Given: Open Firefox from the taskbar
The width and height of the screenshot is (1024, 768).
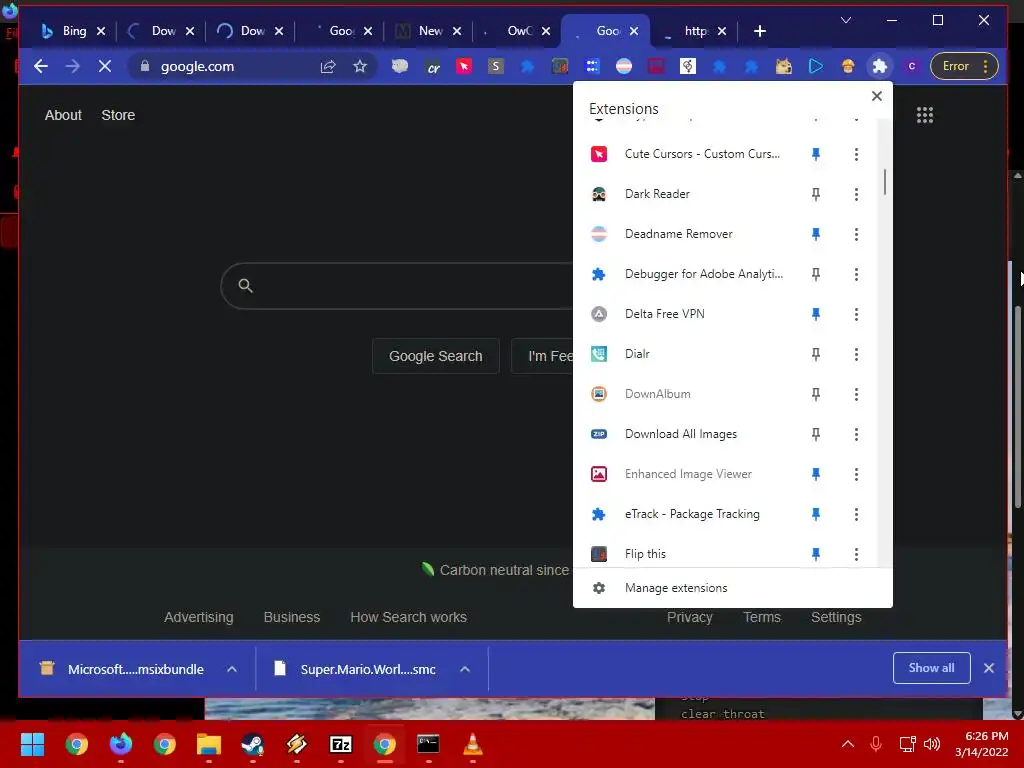Looking at the screenshot, I should (x=120, y=744).
